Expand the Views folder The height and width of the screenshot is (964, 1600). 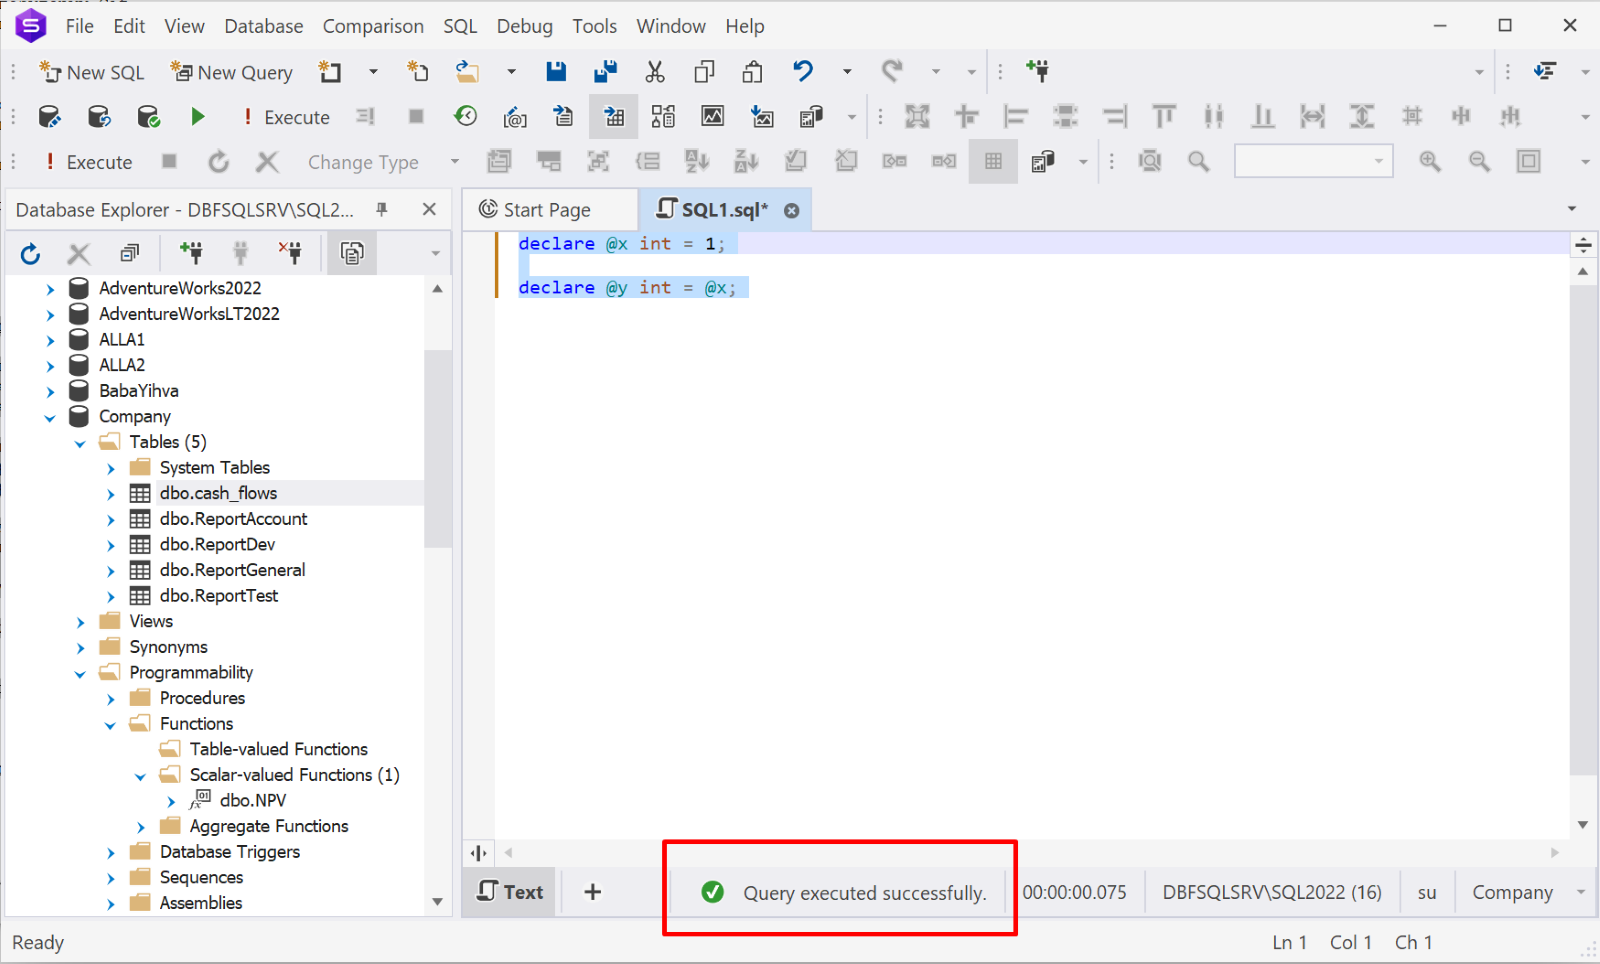pyautogui.click(x=81, y=622)
